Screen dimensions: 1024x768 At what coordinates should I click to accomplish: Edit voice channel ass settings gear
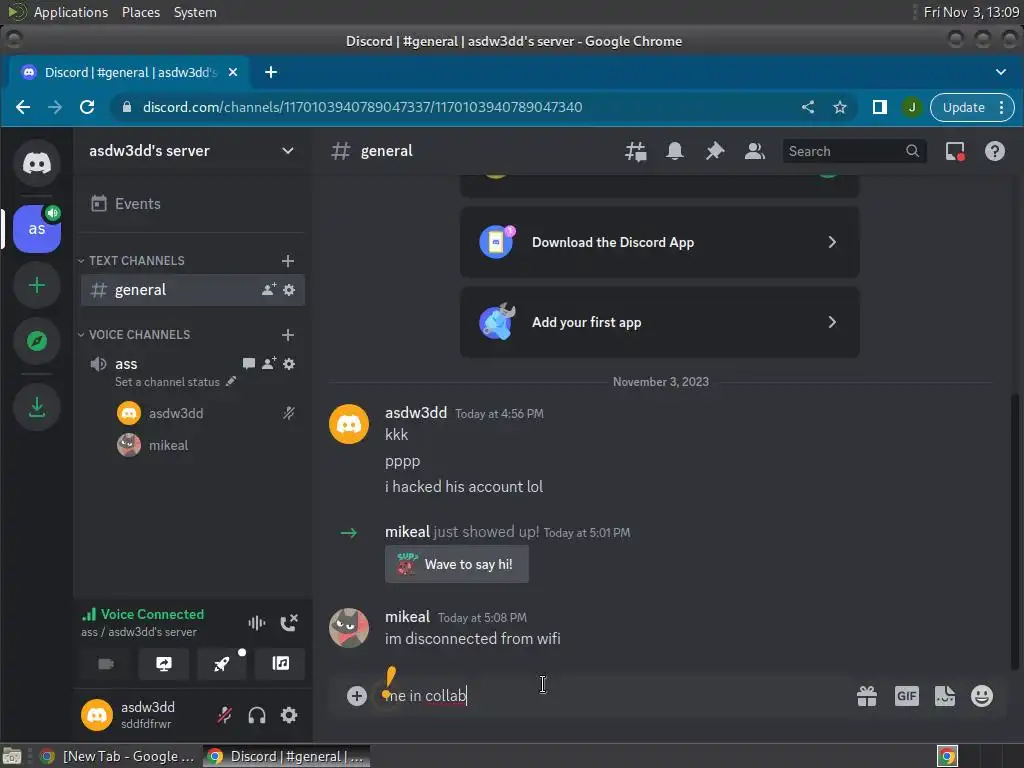click(289, 363)
